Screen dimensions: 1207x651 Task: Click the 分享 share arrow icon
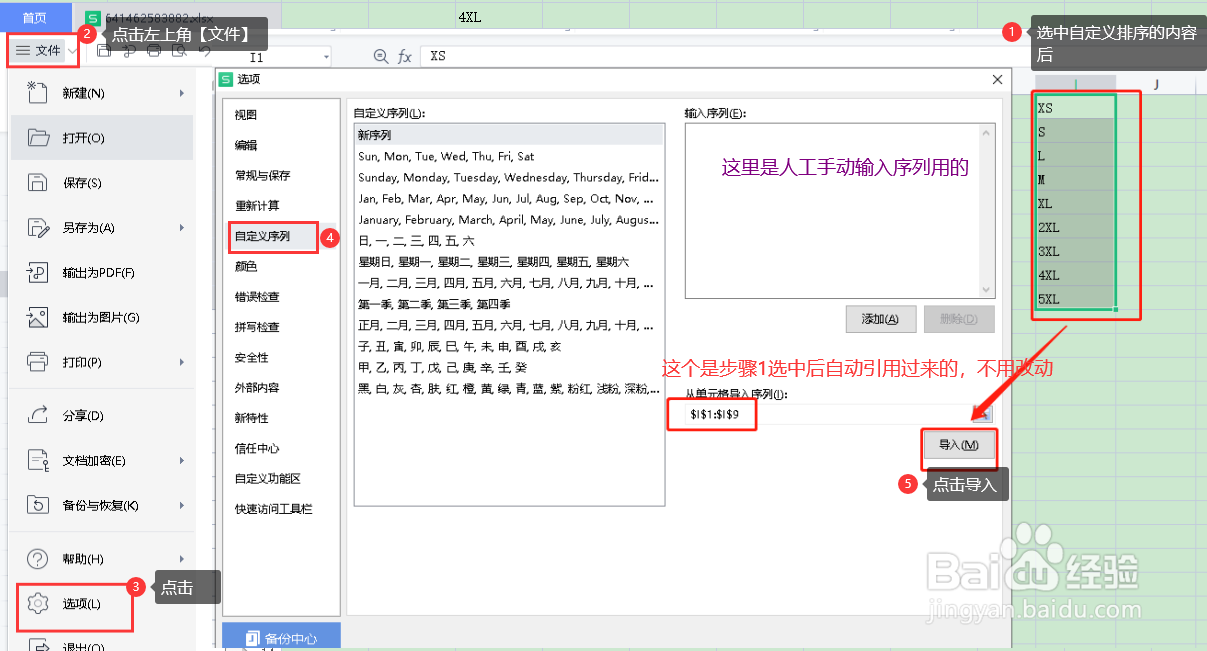tap(38, 414)
